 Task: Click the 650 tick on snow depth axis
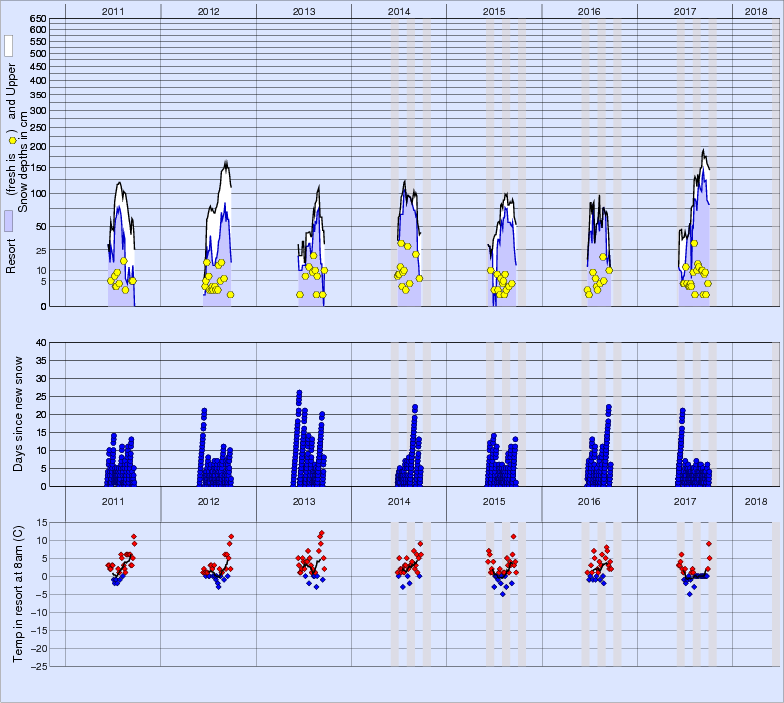click(37, 19)
